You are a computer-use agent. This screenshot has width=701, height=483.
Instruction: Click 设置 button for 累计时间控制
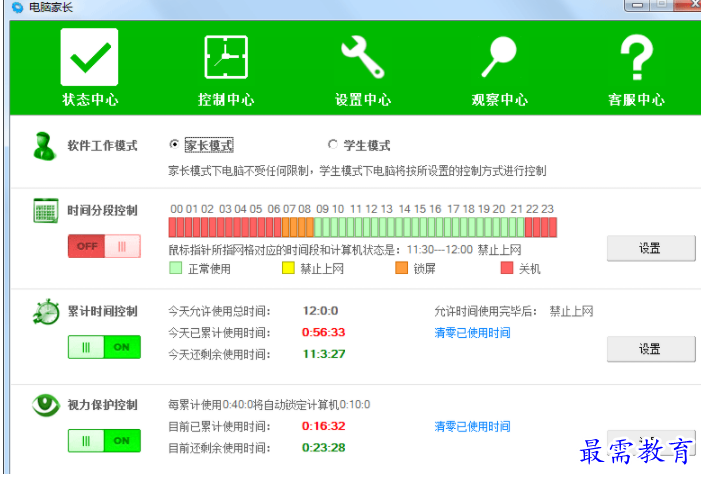(651, 349)
